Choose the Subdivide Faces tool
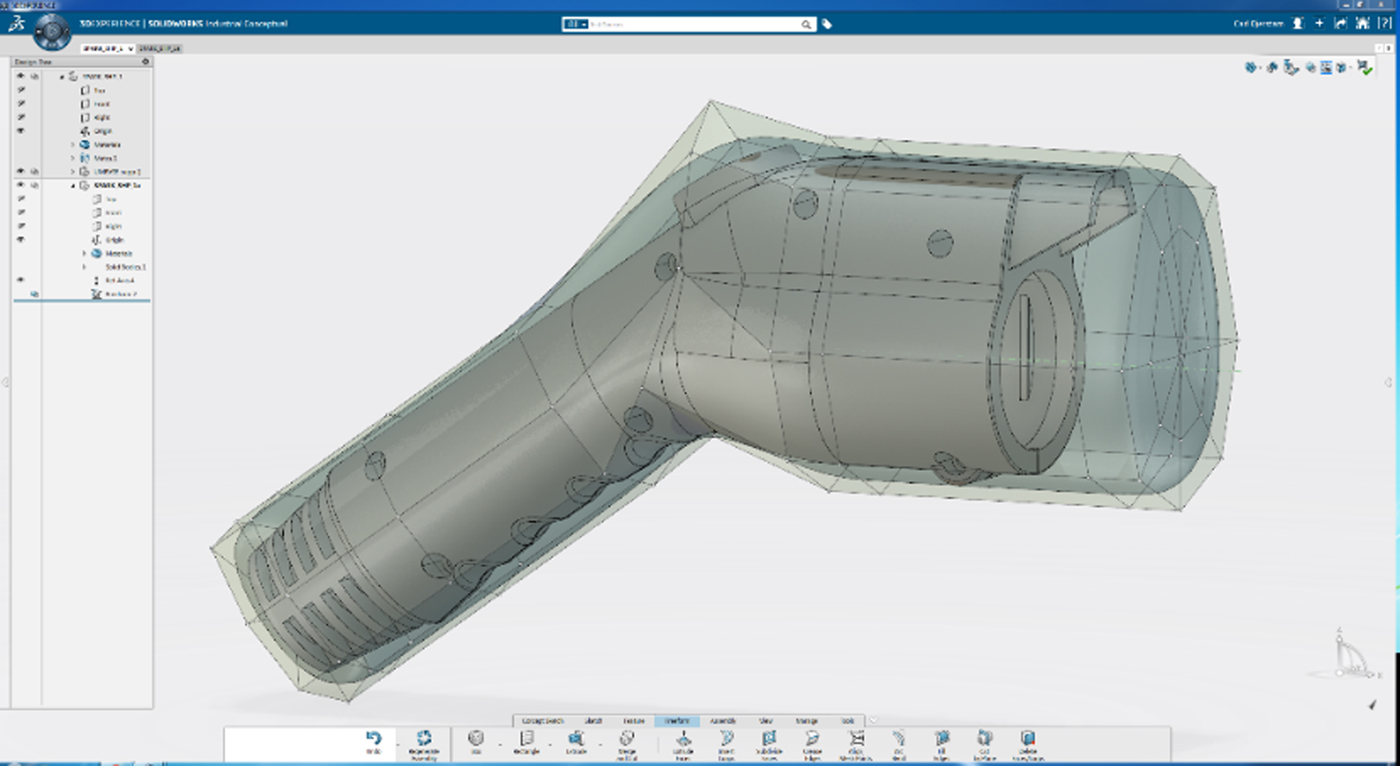This screenshot has height=766, width=1400. [769, 739]
